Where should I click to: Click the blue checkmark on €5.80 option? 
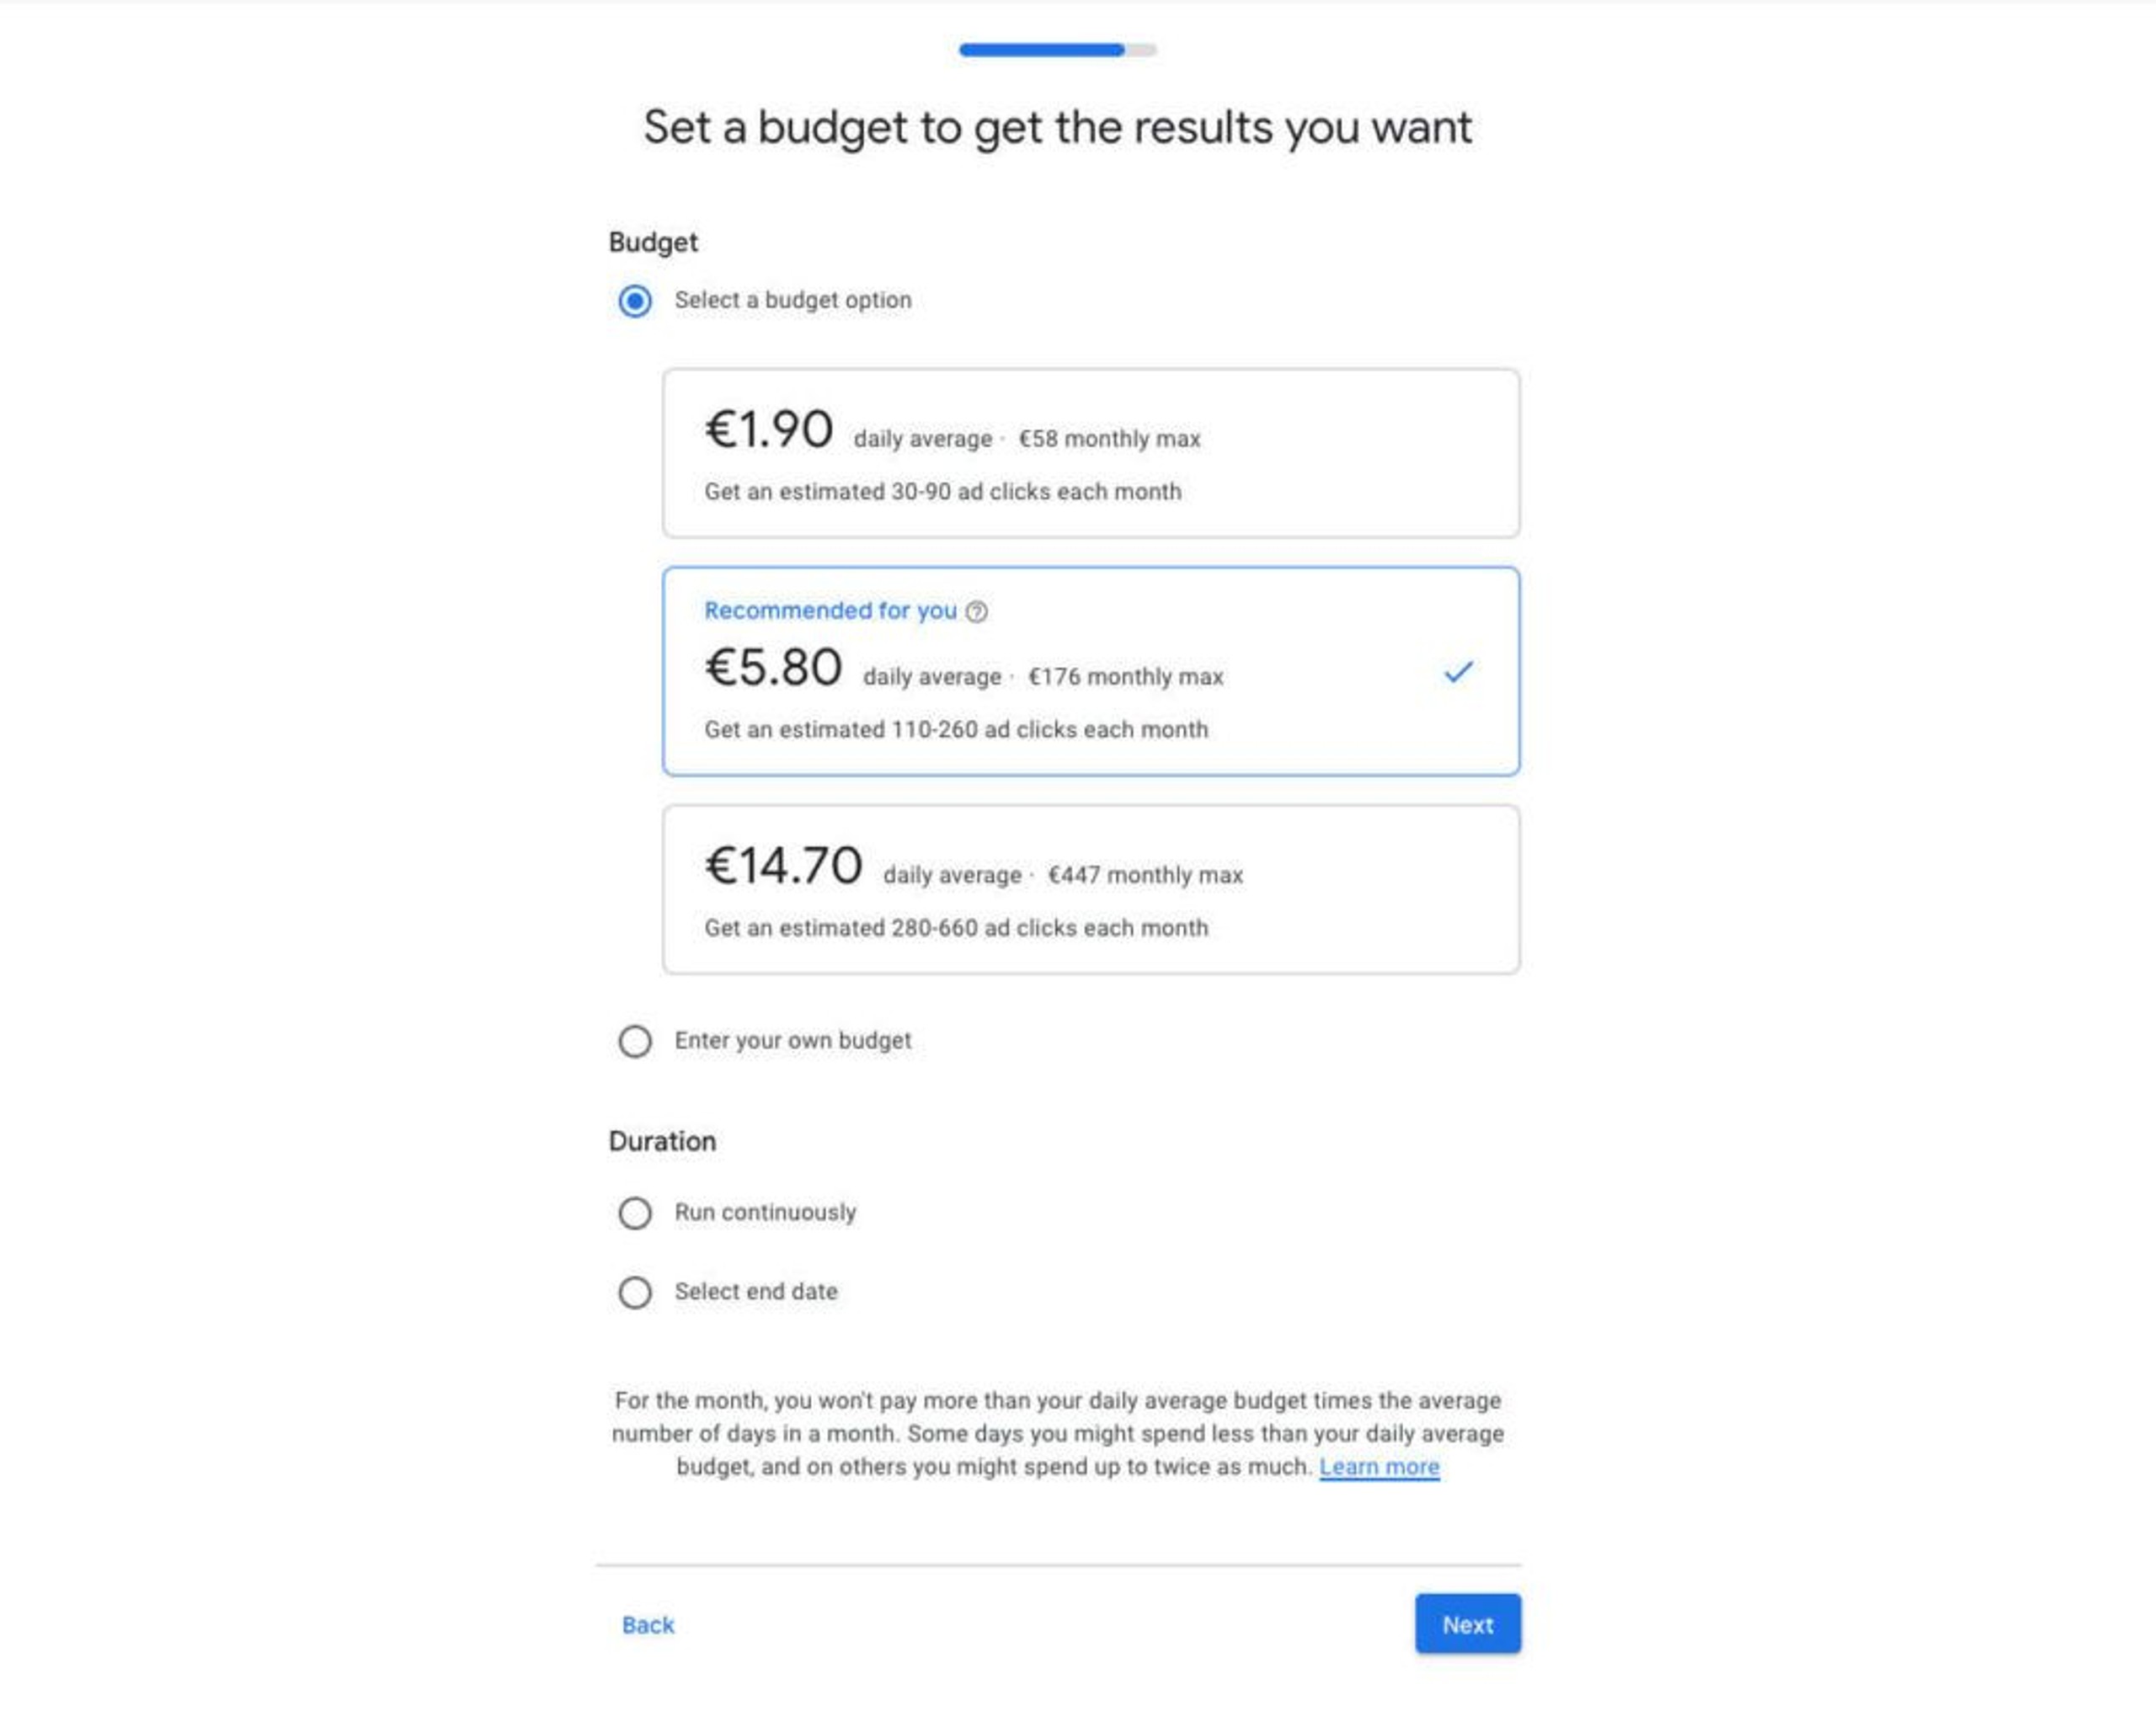1458,671
